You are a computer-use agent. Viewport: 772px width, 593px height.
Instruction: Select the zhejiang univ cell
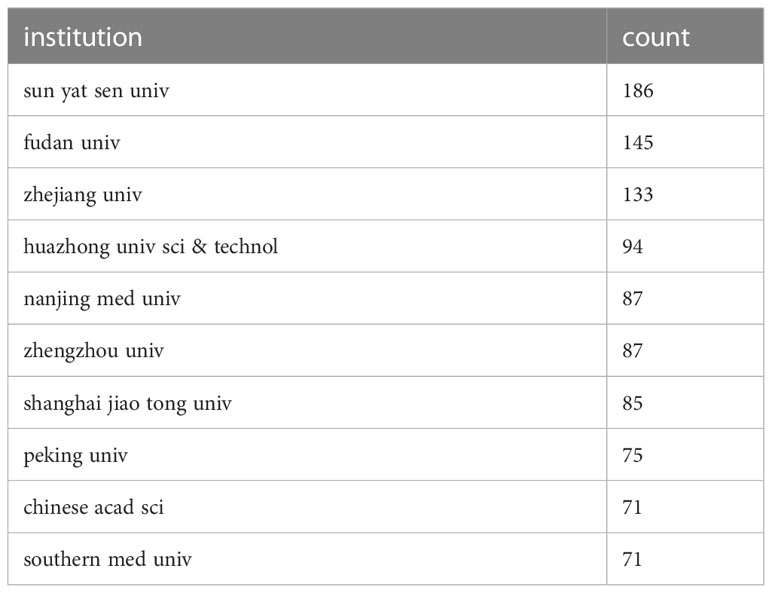point(307,194)
